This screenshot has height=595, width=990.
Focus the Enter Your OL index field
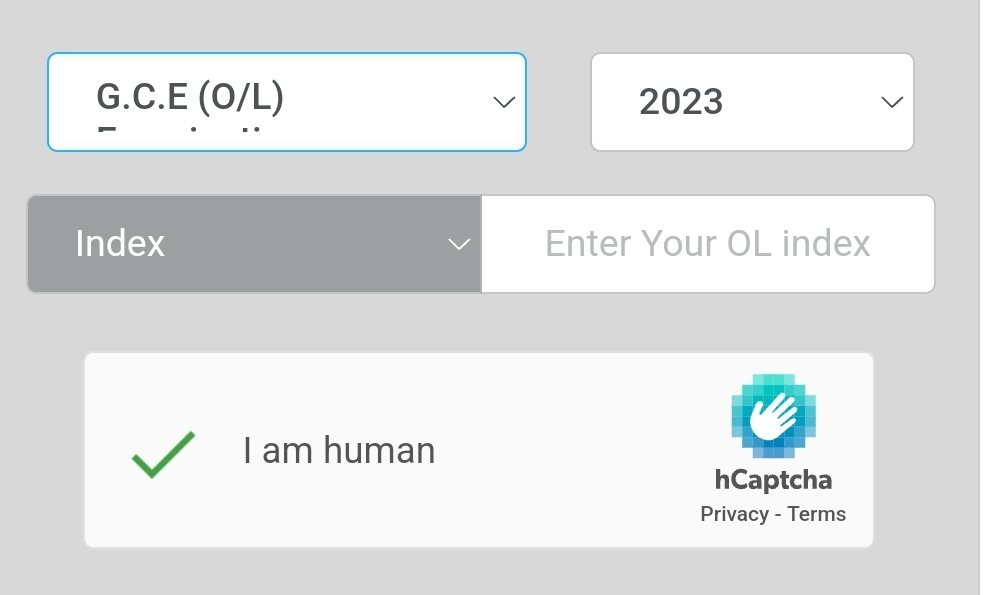[708, 244]
